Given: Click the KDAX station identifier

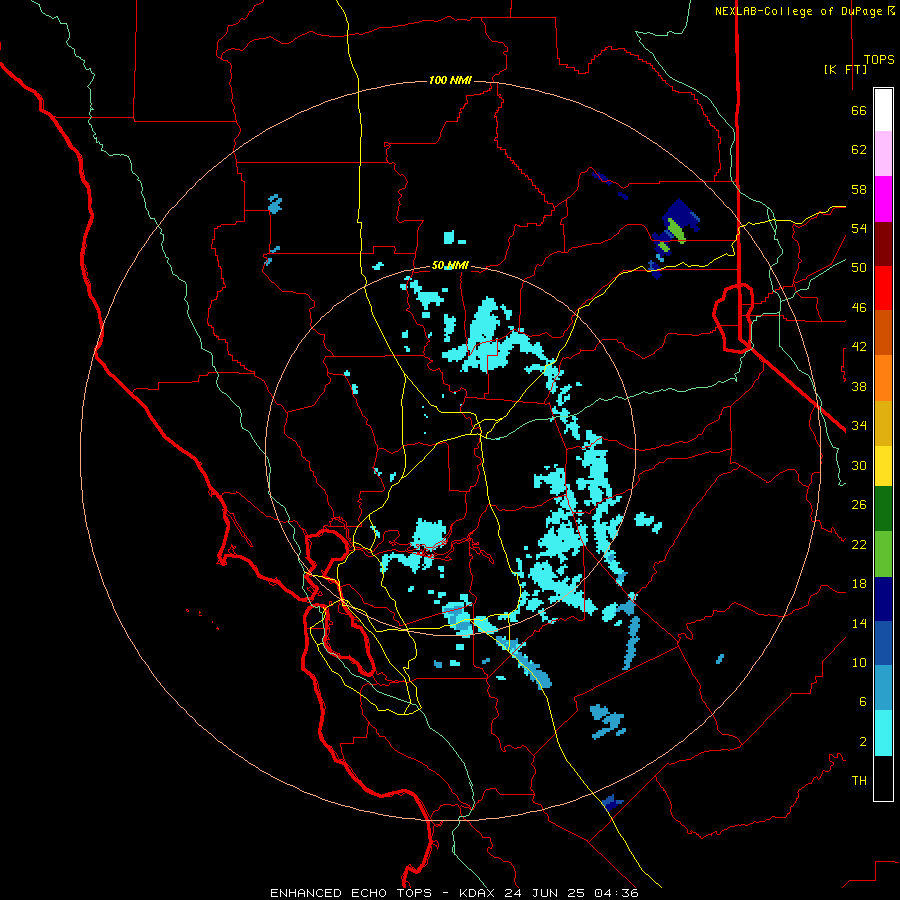Looking at the screenshot, I should (479, 893).
